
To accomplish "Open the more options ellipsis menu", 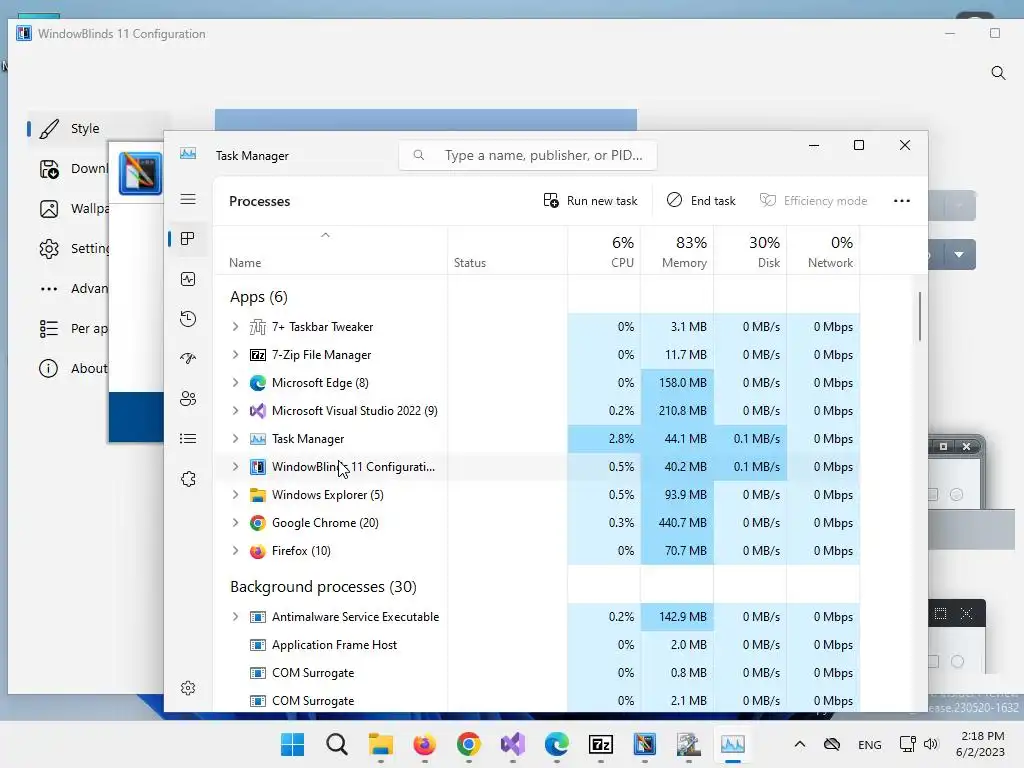I will tap(902, 200).
